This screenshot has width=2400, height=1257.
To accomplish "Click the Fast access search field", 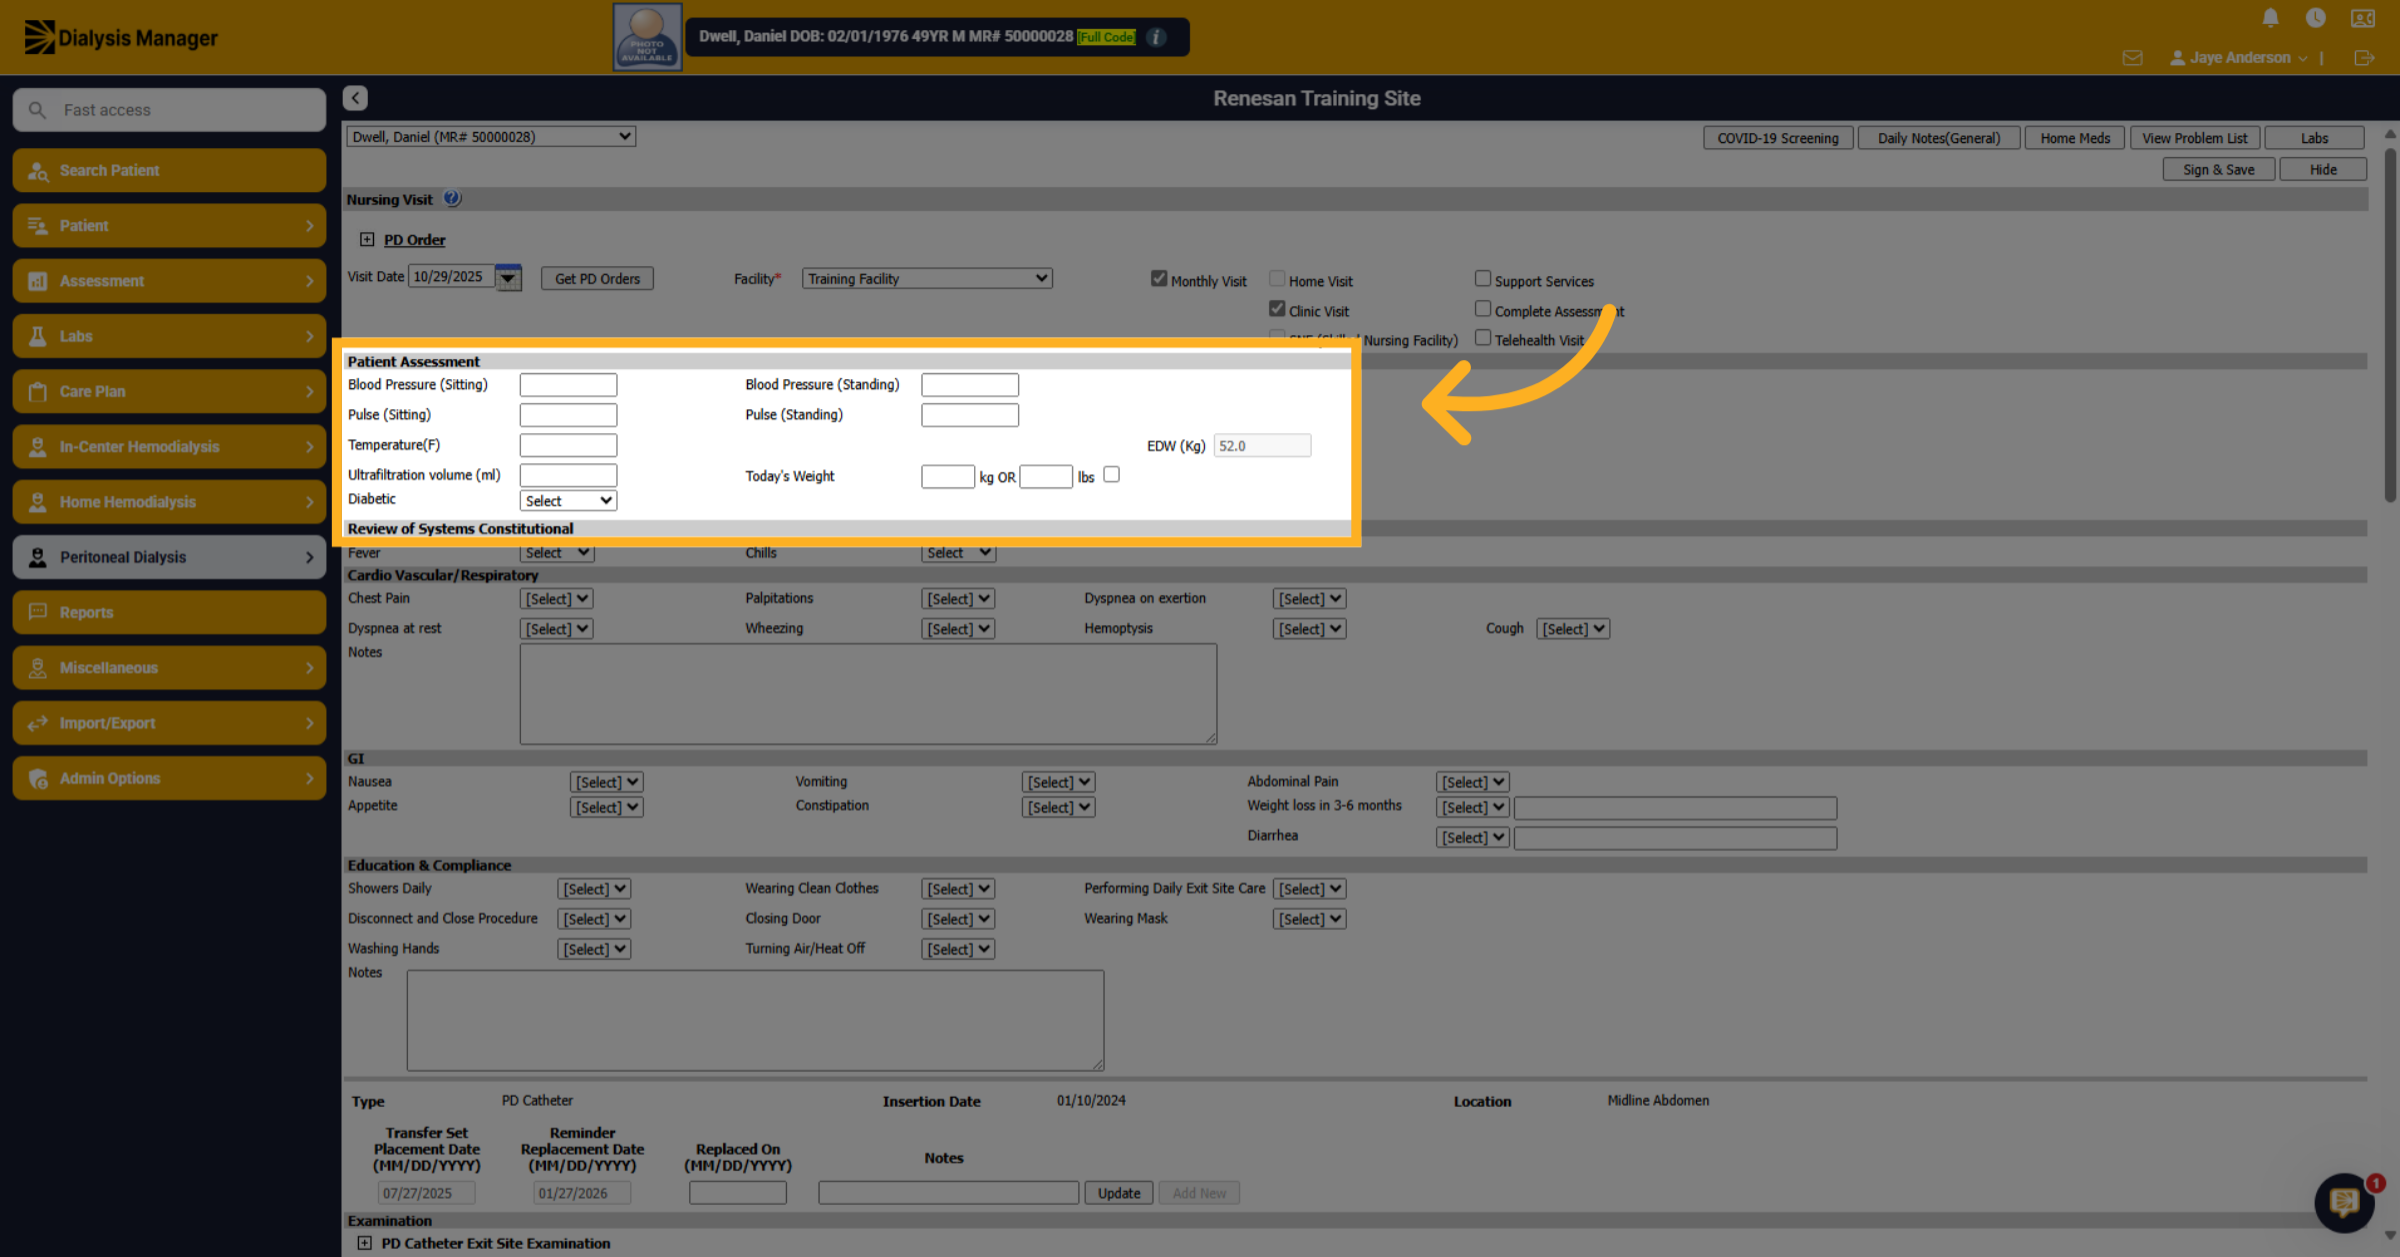I will pos(169,110).
